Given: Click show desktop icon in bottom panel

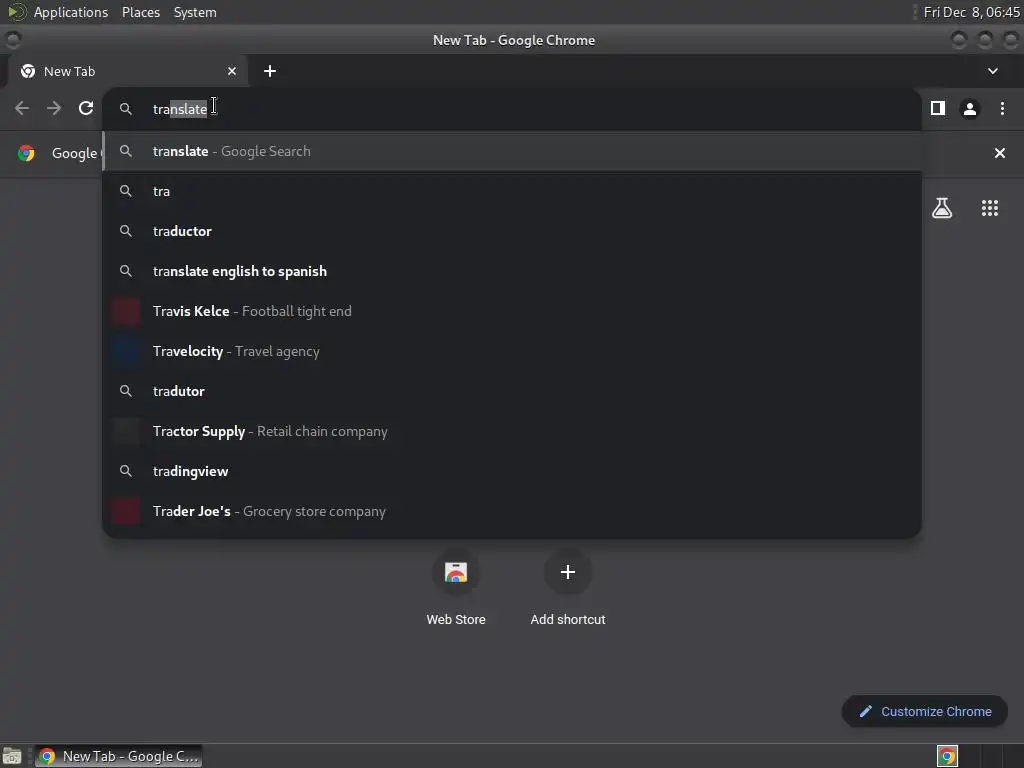Looking at the screenshot, I should coord(12,756).
